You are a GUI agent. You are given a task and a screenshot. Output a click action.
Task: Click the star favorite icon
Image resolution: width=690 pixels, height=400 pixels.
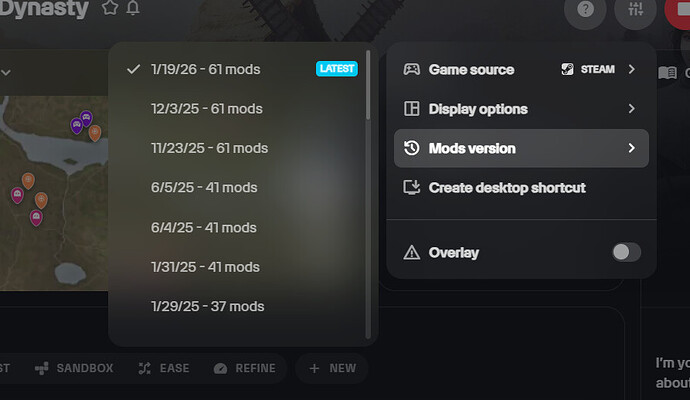point(110,7)
